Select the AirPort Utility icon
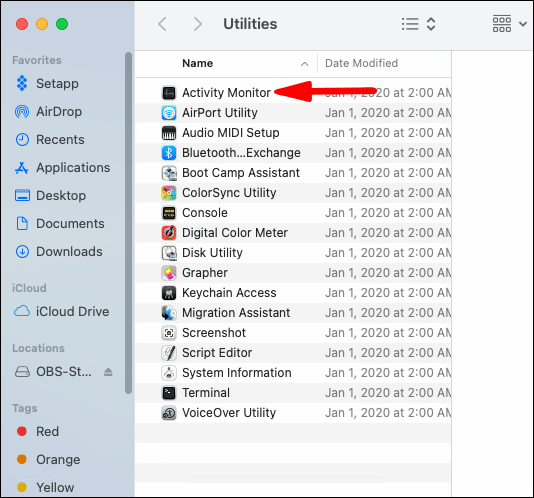Image resolution: width=534 pixels, height=498 pixels. pyautogui.click(x=169, y=113)
